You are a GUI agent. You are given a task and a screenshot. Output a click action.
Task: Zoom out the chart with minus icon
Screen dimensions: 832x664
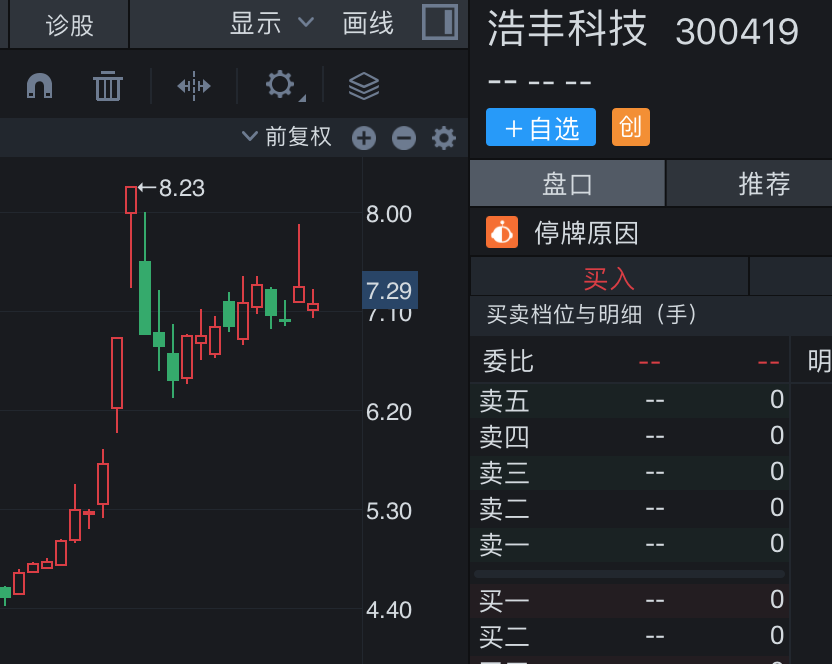coord(403,138)
